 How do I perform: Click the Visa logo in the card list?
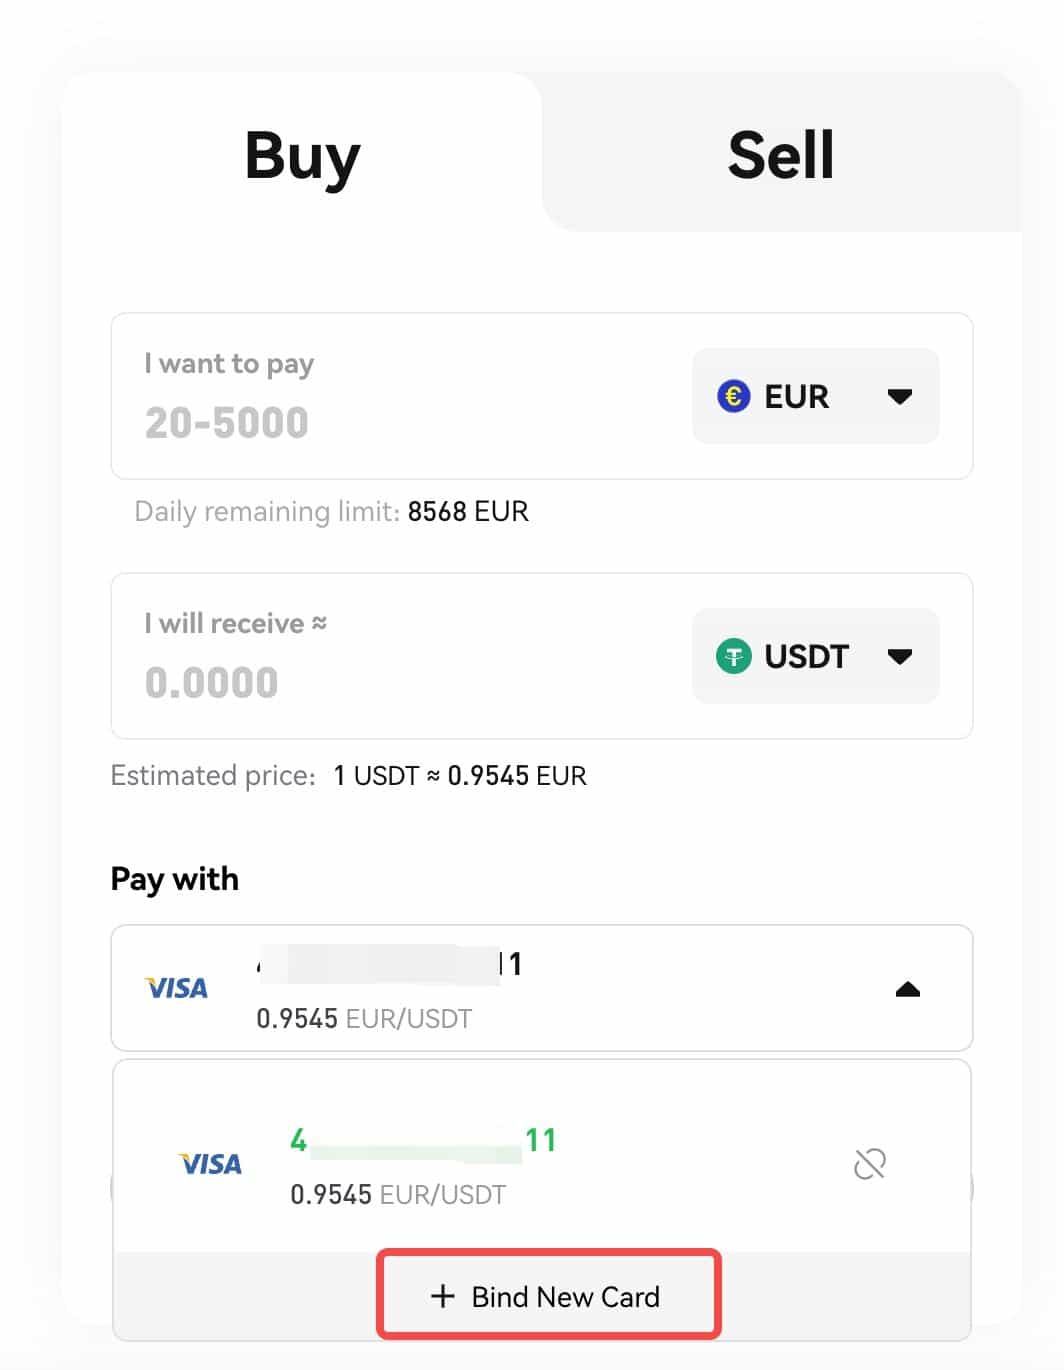click(211, 1164)
